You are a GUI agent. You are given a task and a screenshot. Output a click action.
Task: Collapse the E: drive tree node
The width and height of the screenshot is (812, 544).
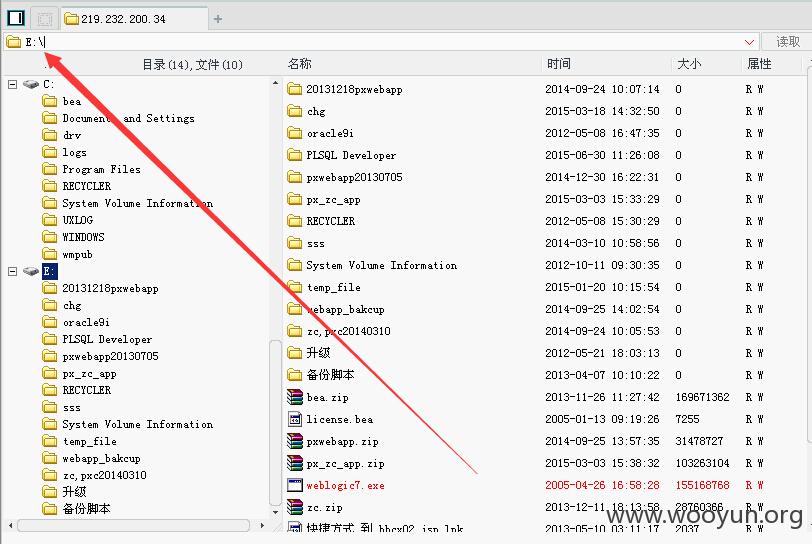pos(12,271)
